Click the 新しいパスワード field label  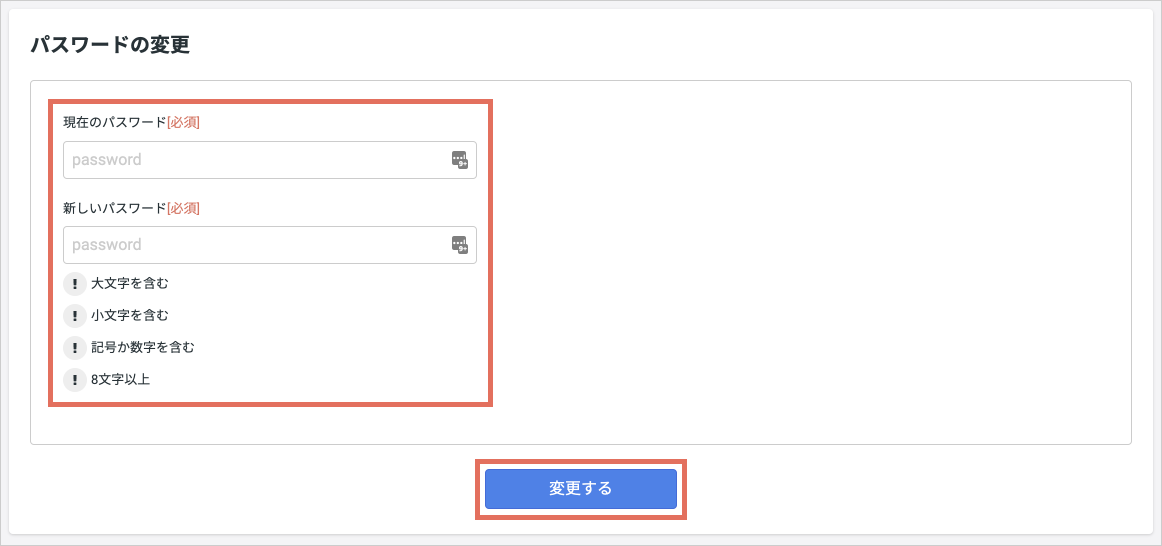point(115,208)
